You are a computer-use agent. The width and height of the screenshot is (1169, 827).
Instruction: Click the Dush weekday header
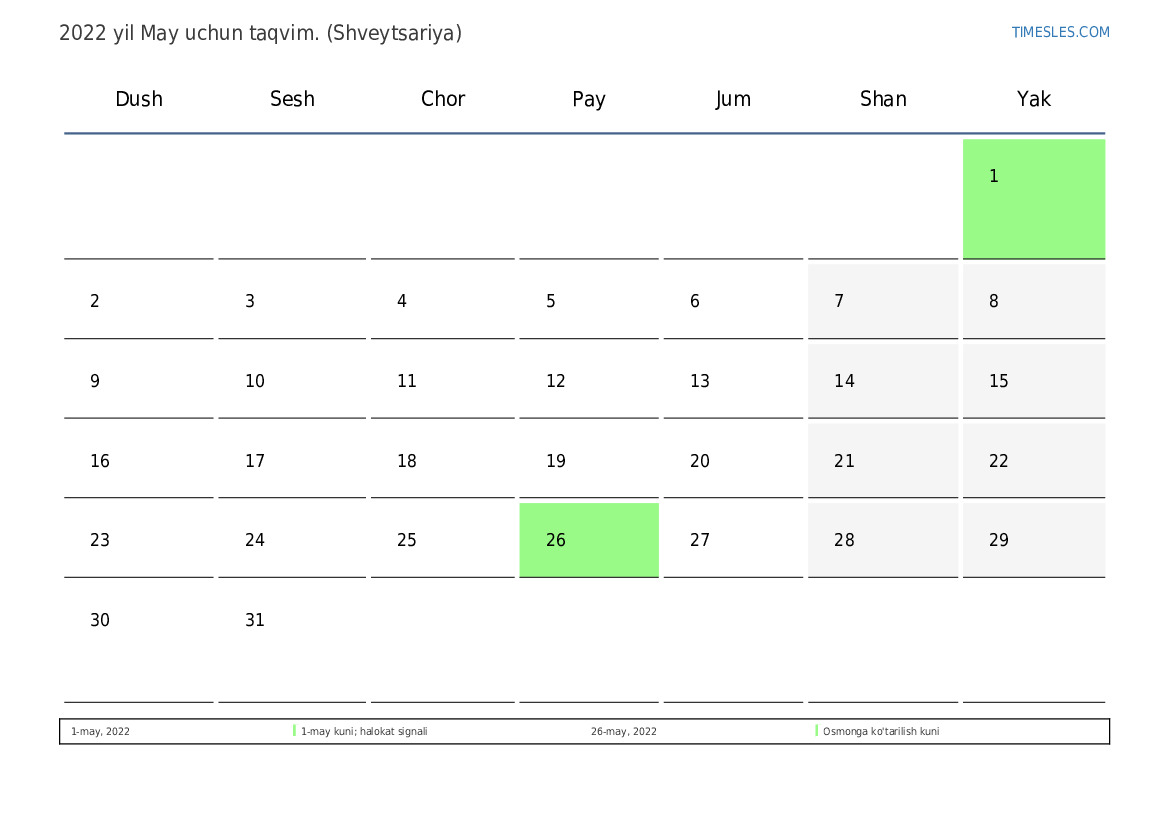coord(139,99)
